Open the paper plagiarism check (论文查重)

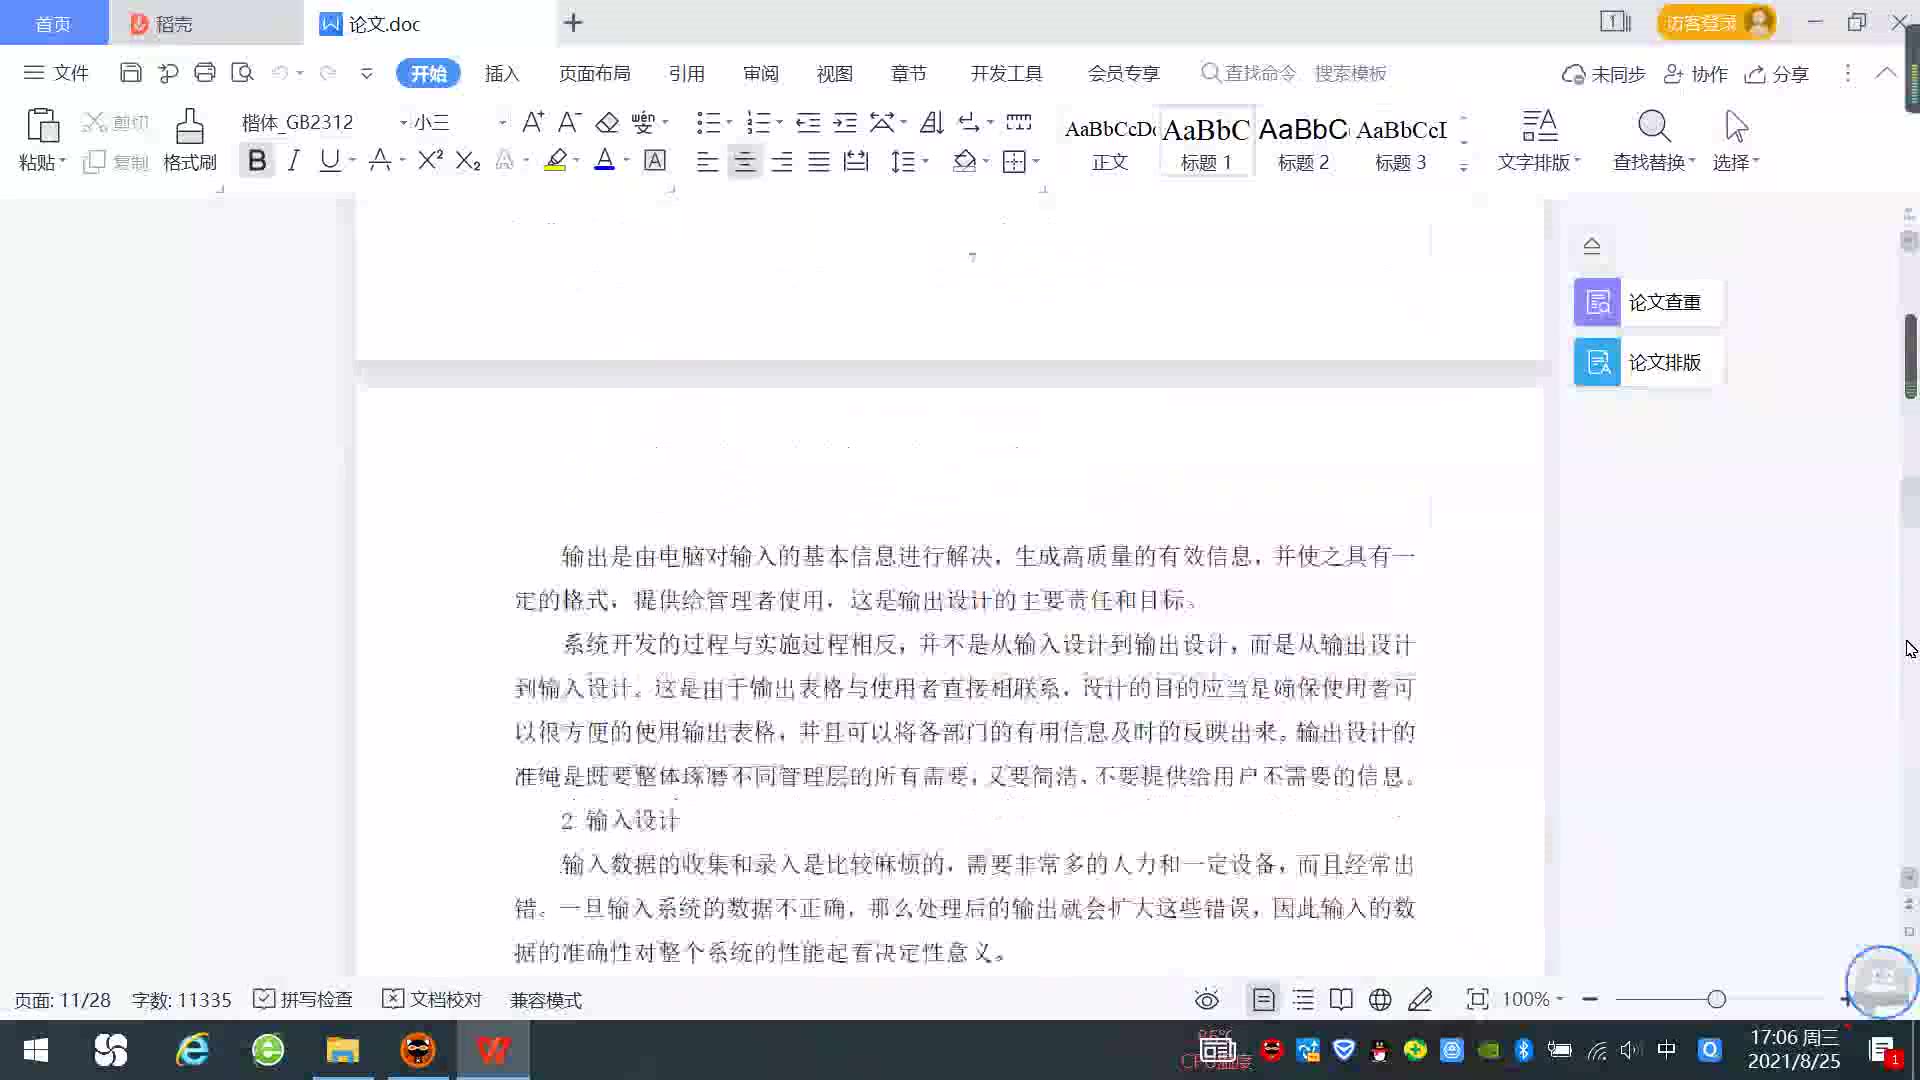pyautogui.click(x=1648, y=302)
